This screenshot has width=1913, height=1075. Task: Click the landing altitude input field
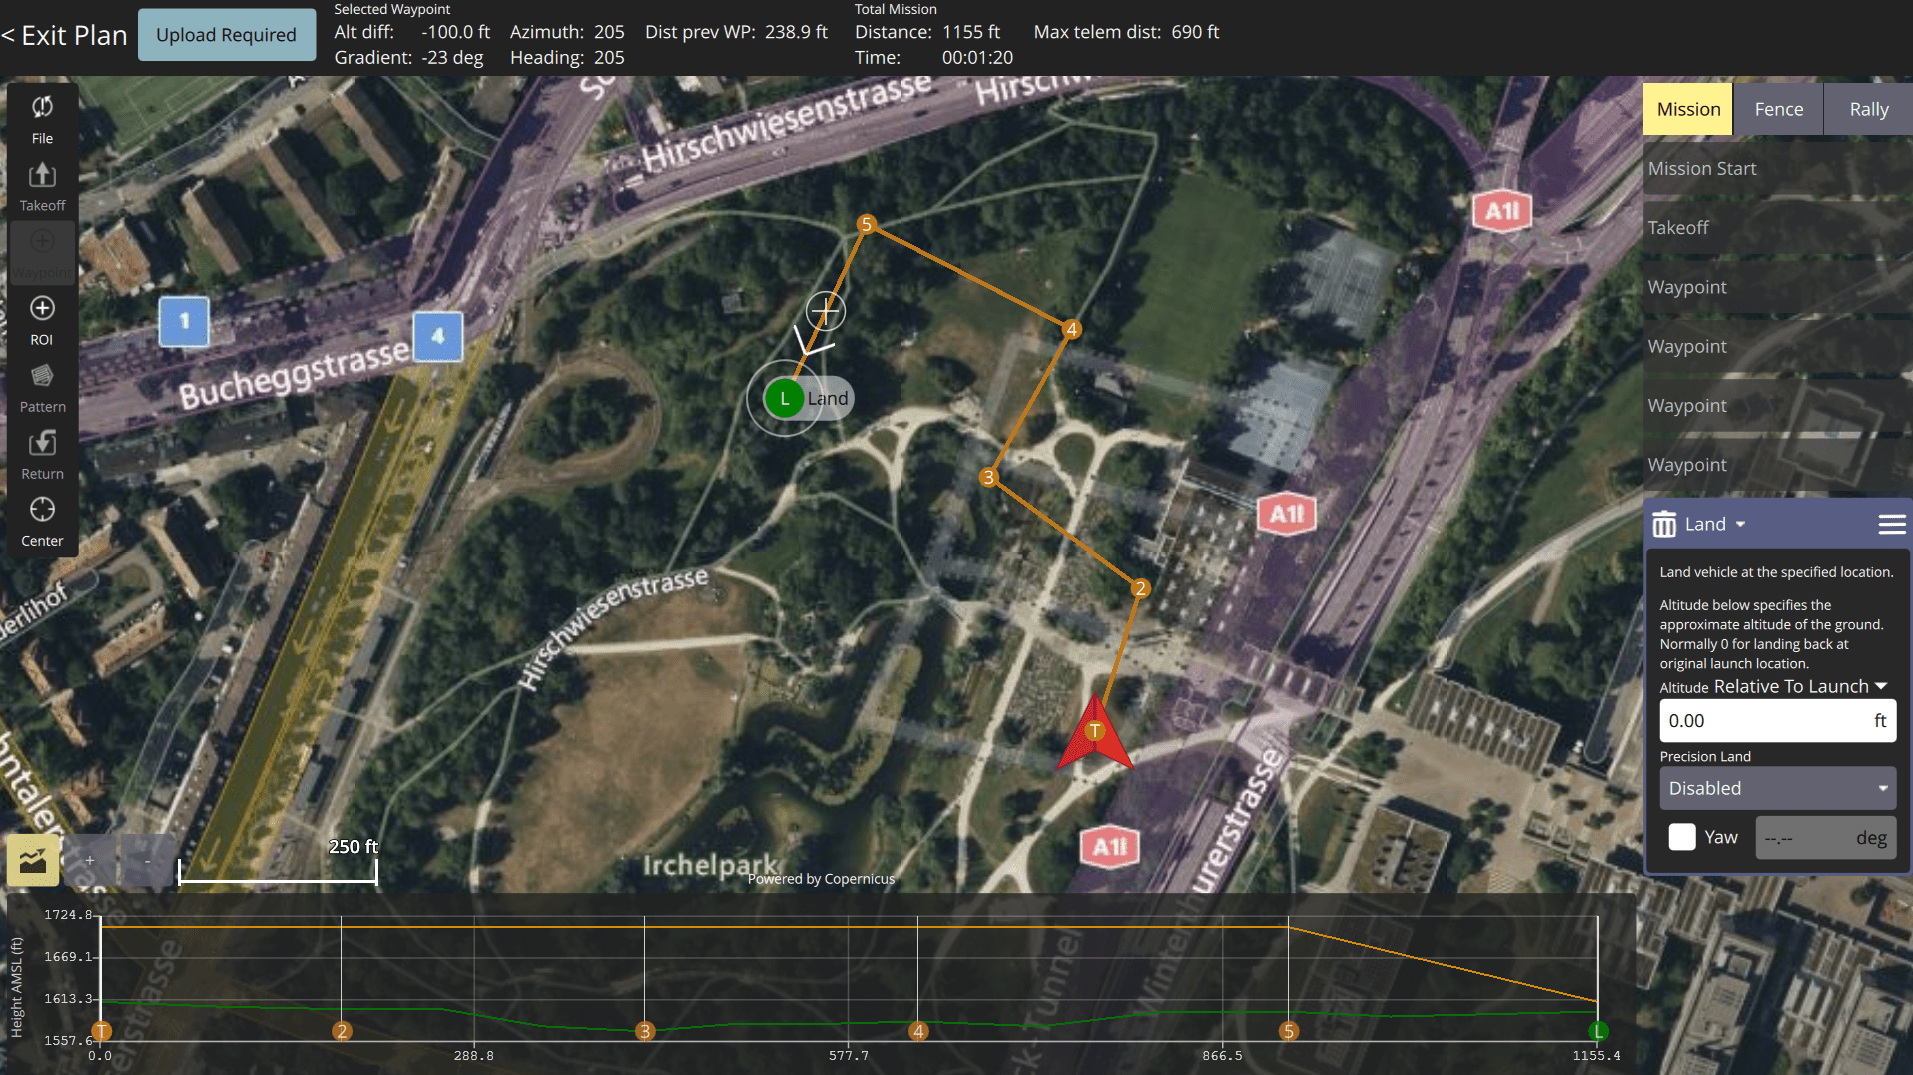click(1778, 720)
